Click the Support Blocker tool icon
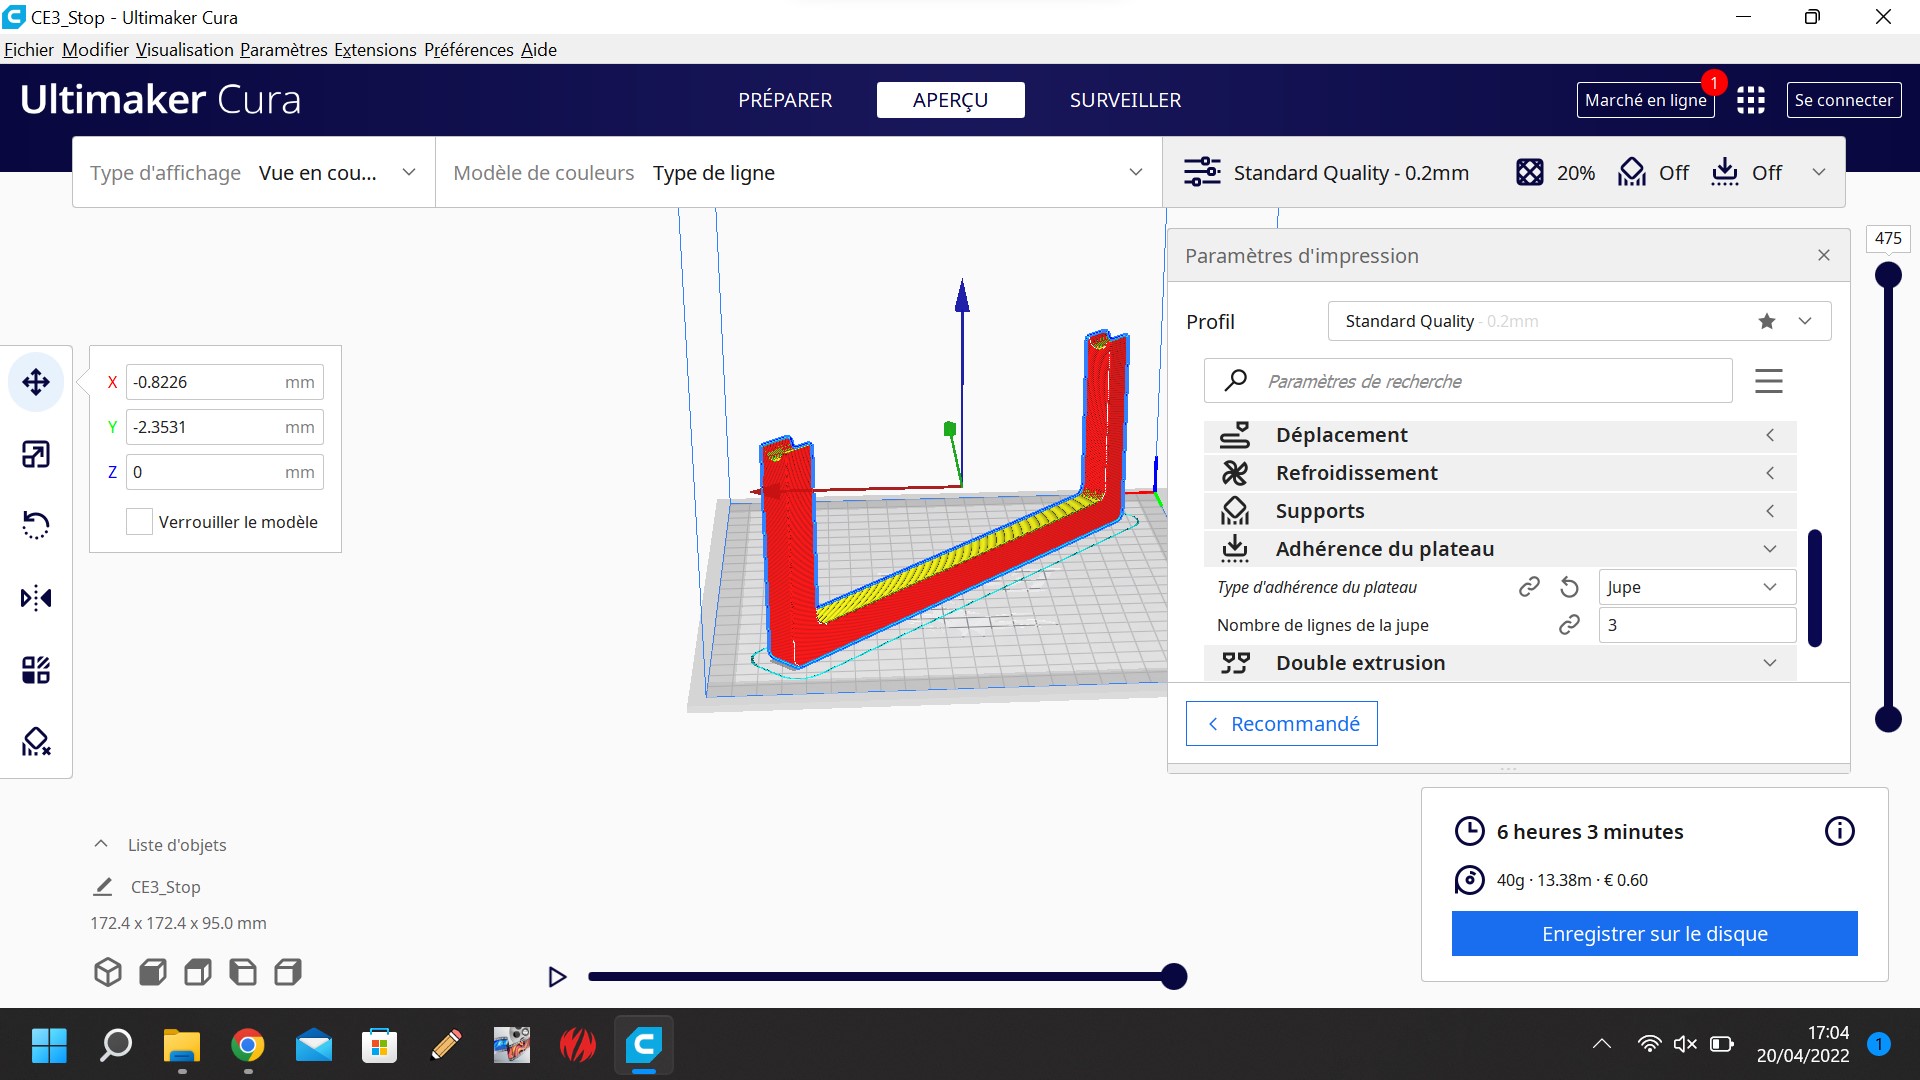This screenshot has width=1920, height=1080. [x=36, y=741]
